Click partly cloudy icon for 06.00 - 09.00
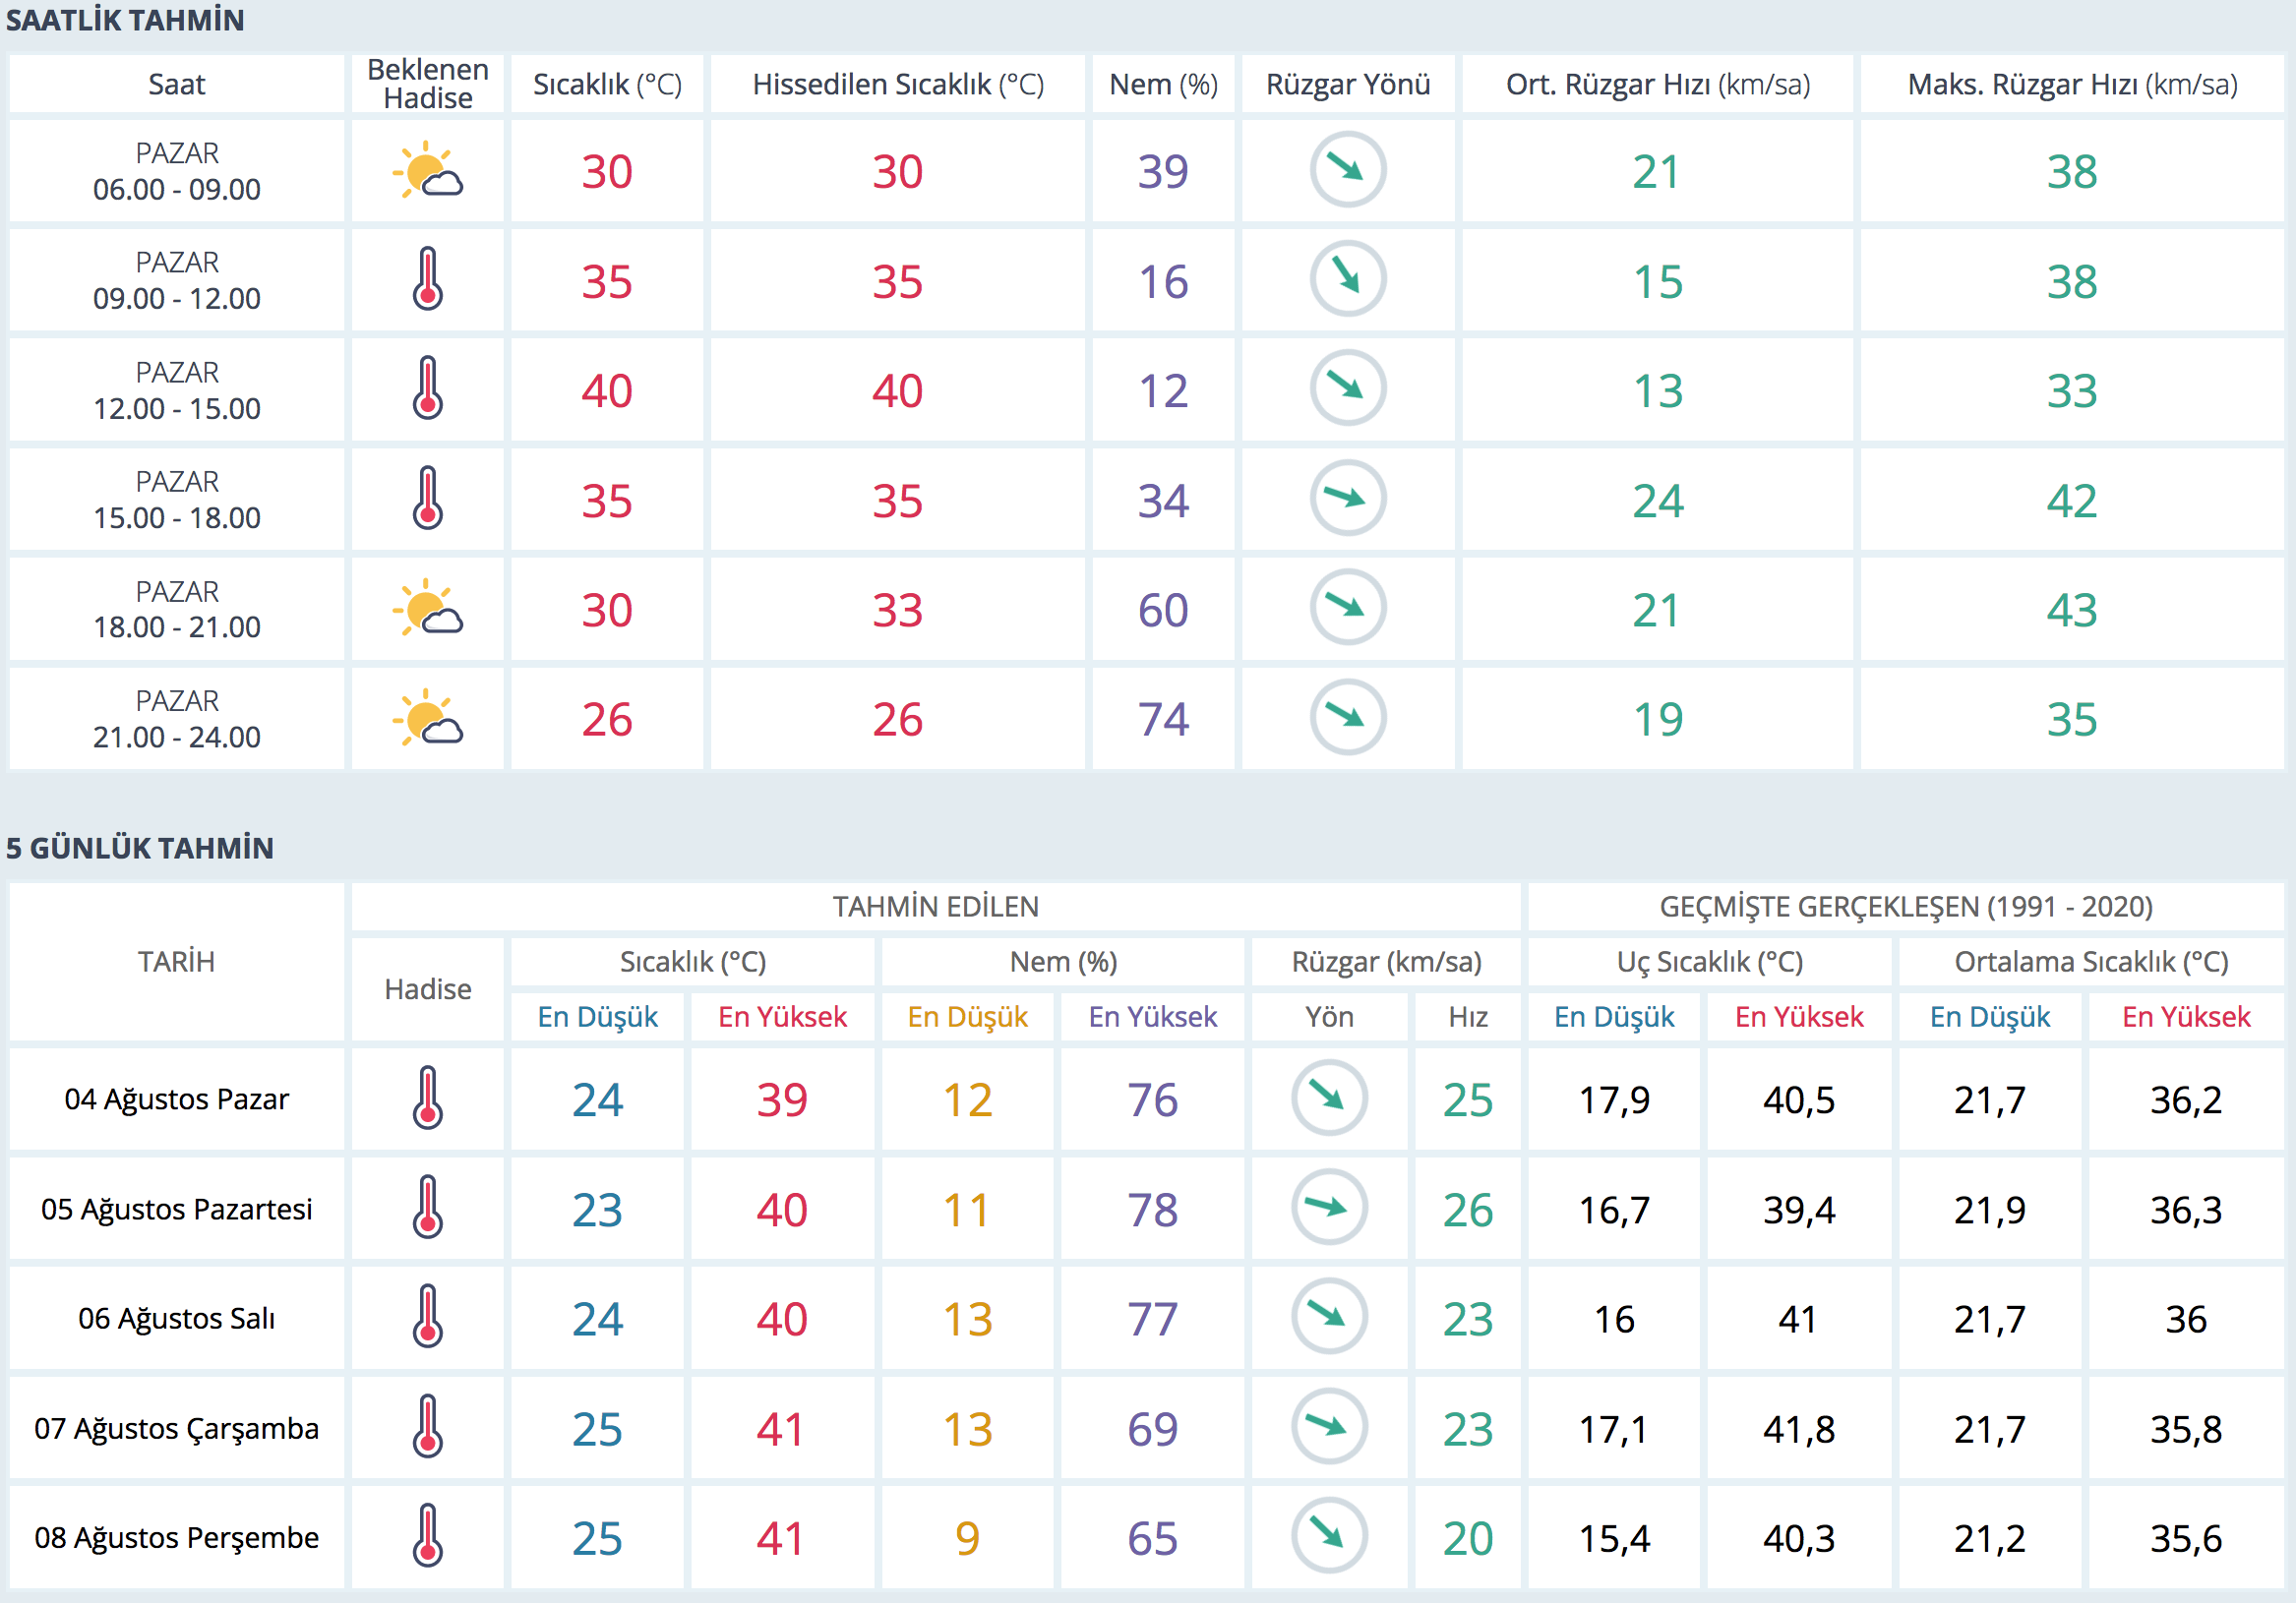2296x1603 pixels. pyautogui.click(x=427, y=171)
